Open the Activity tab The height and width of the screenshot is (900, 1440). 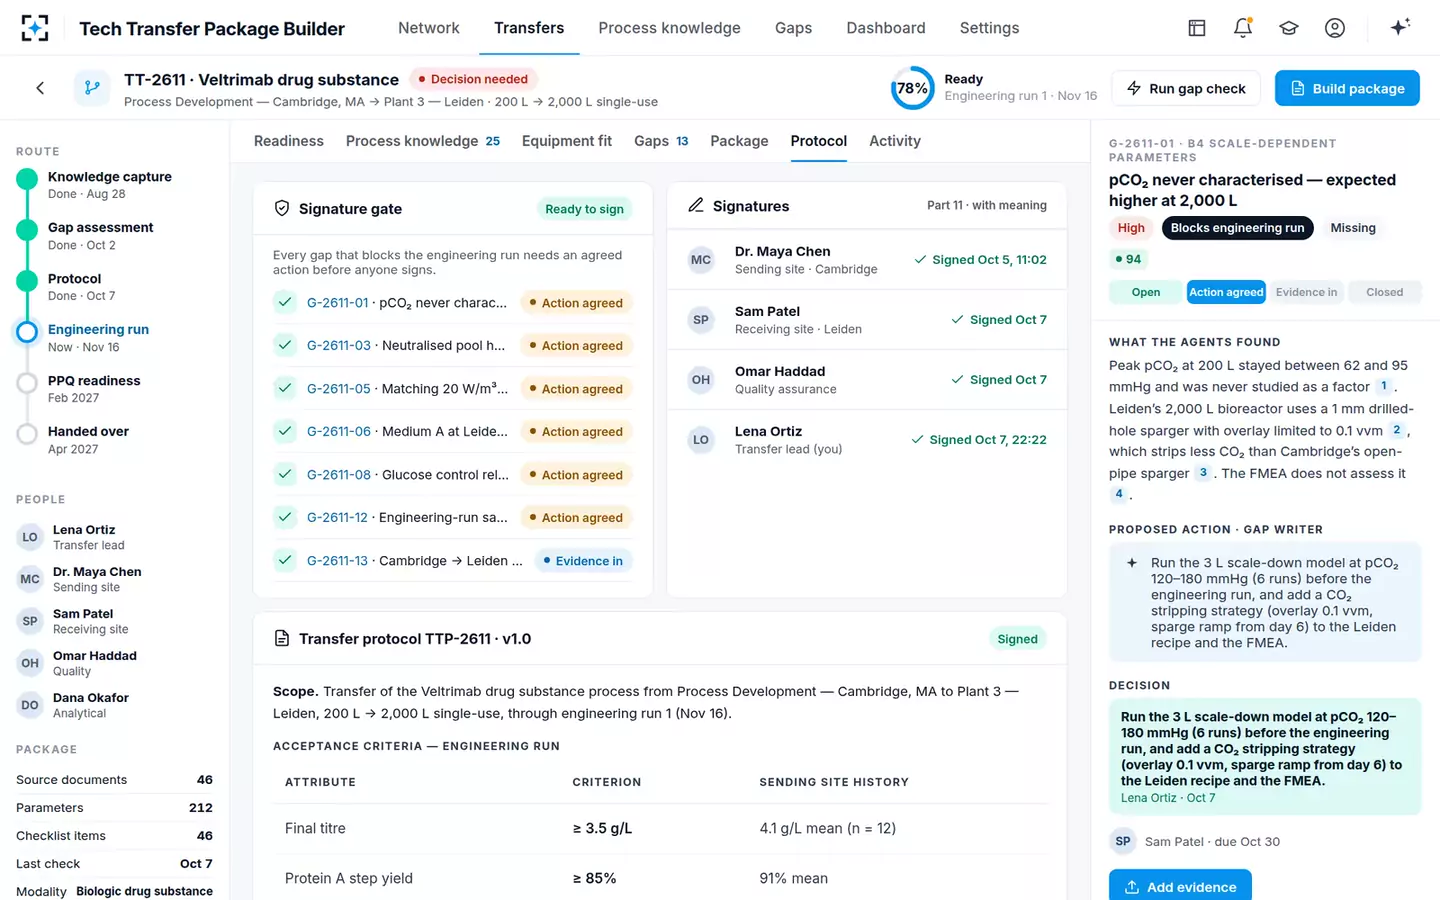click(895, 141)
